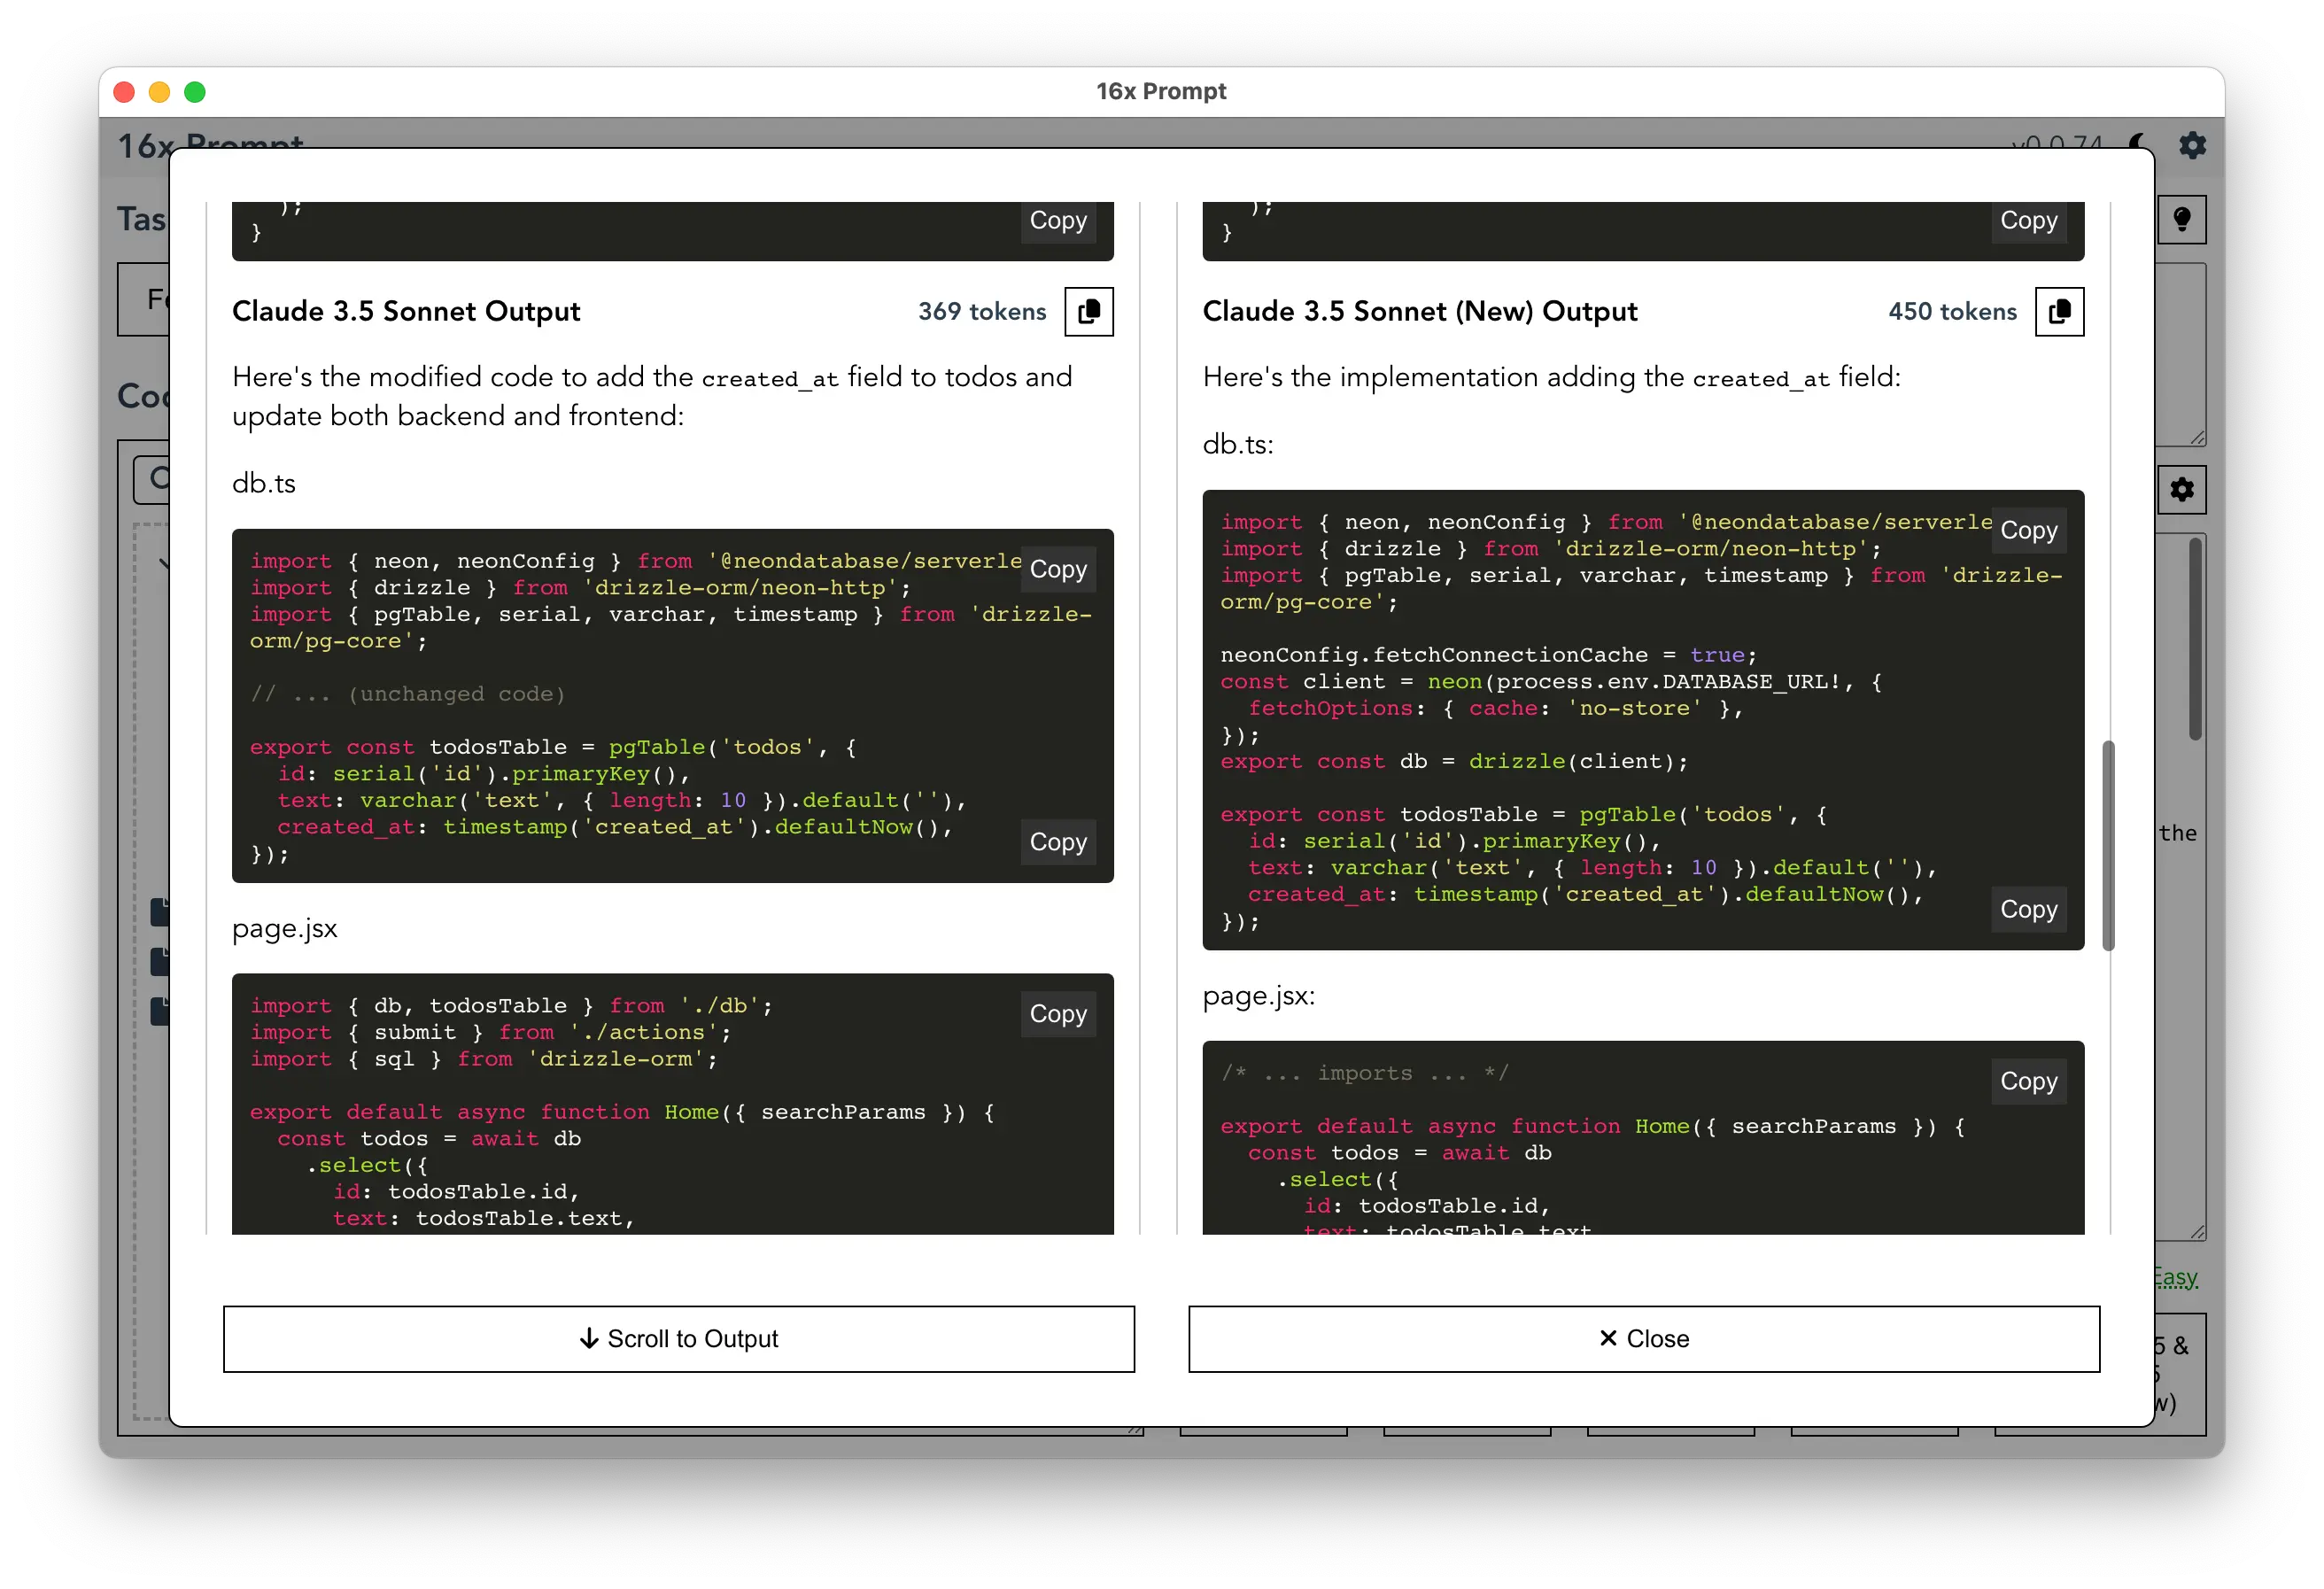The image size is (2324, 1589).
Task: Close the comparison dialog with Close button
Action: click(x=1644, y=1338)
